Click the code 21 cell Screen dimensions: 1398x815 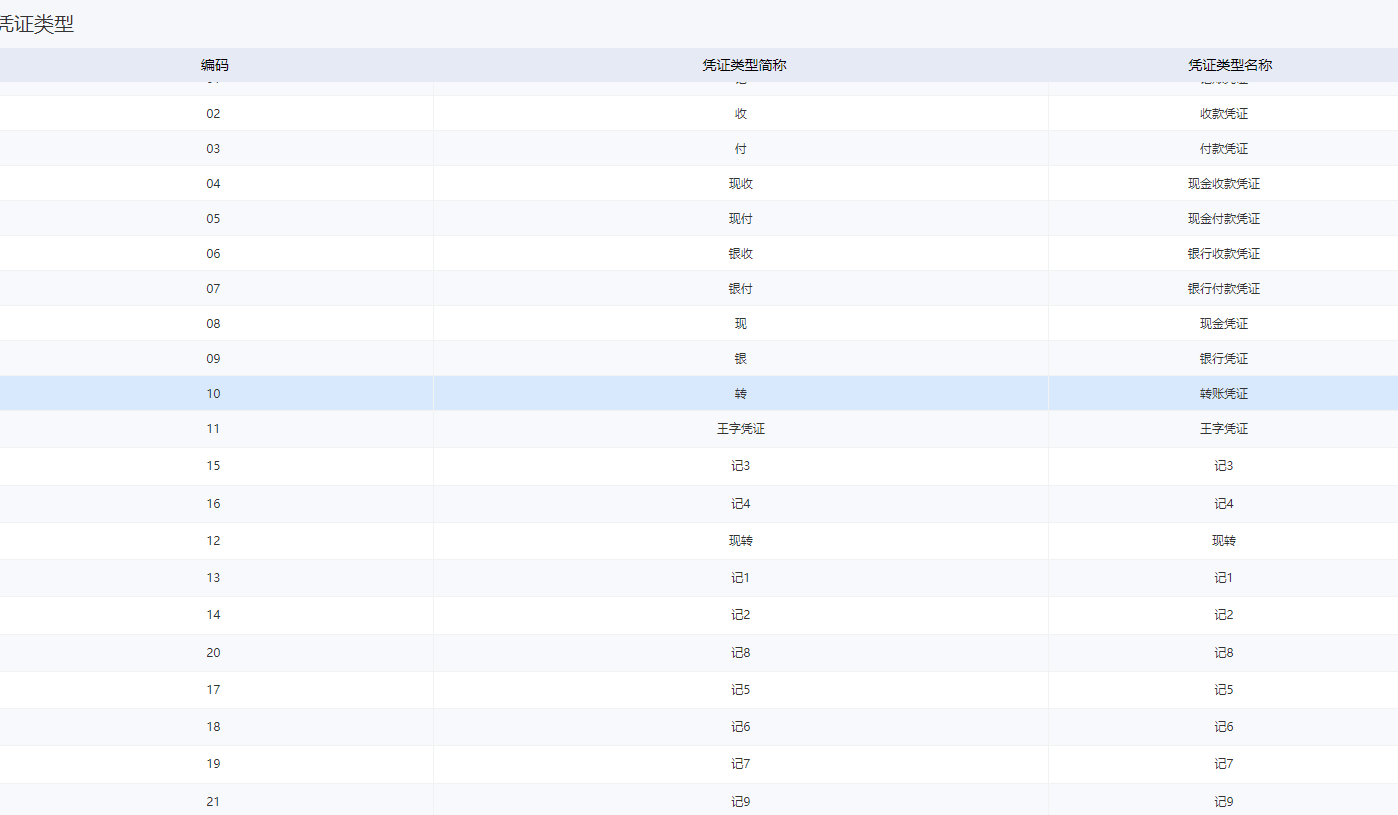214,801
